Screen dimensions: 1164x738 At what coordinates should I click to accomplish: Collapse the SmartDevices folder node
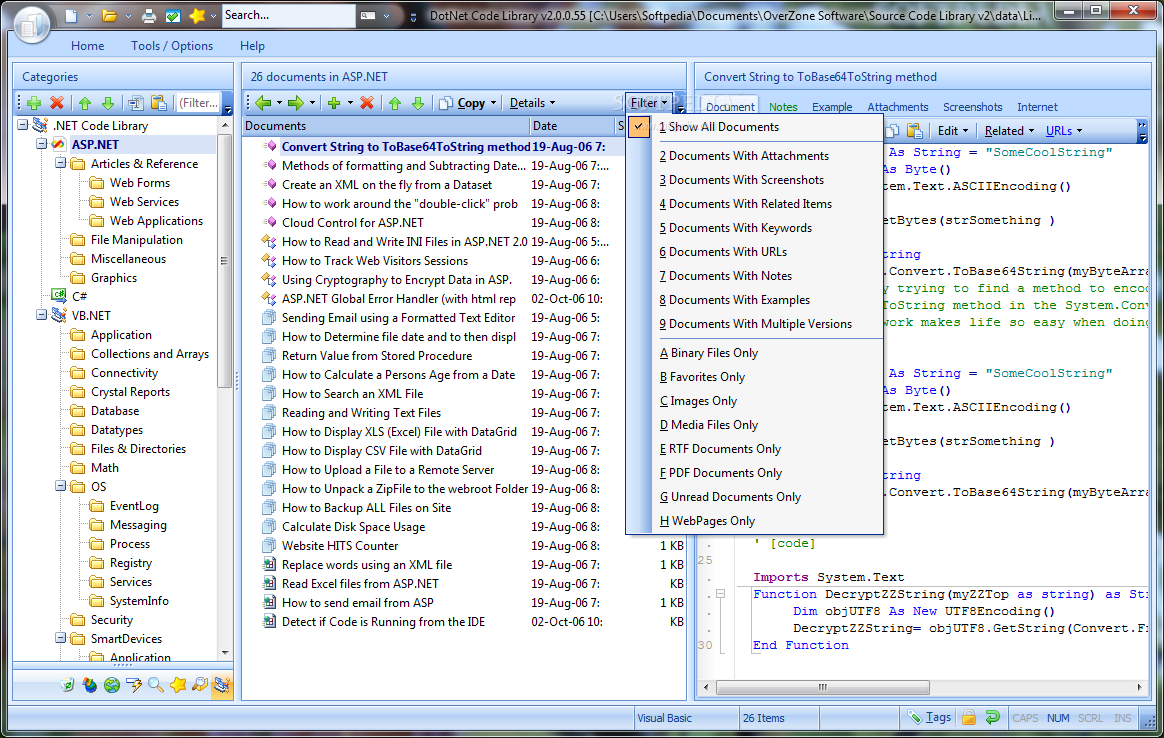pos(61,639)
